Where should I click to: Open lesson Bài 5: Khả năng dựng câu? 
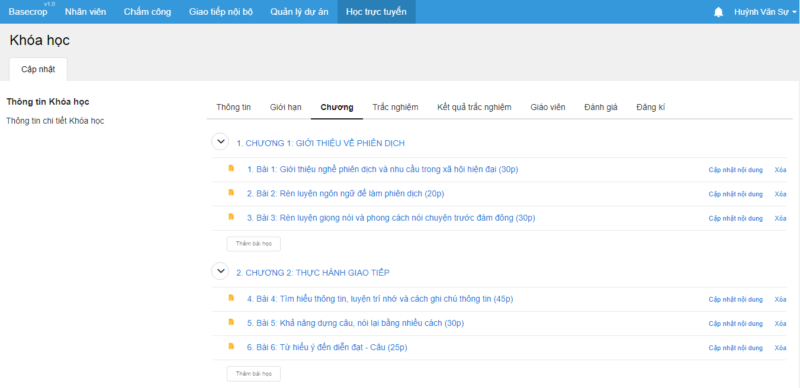356,323
